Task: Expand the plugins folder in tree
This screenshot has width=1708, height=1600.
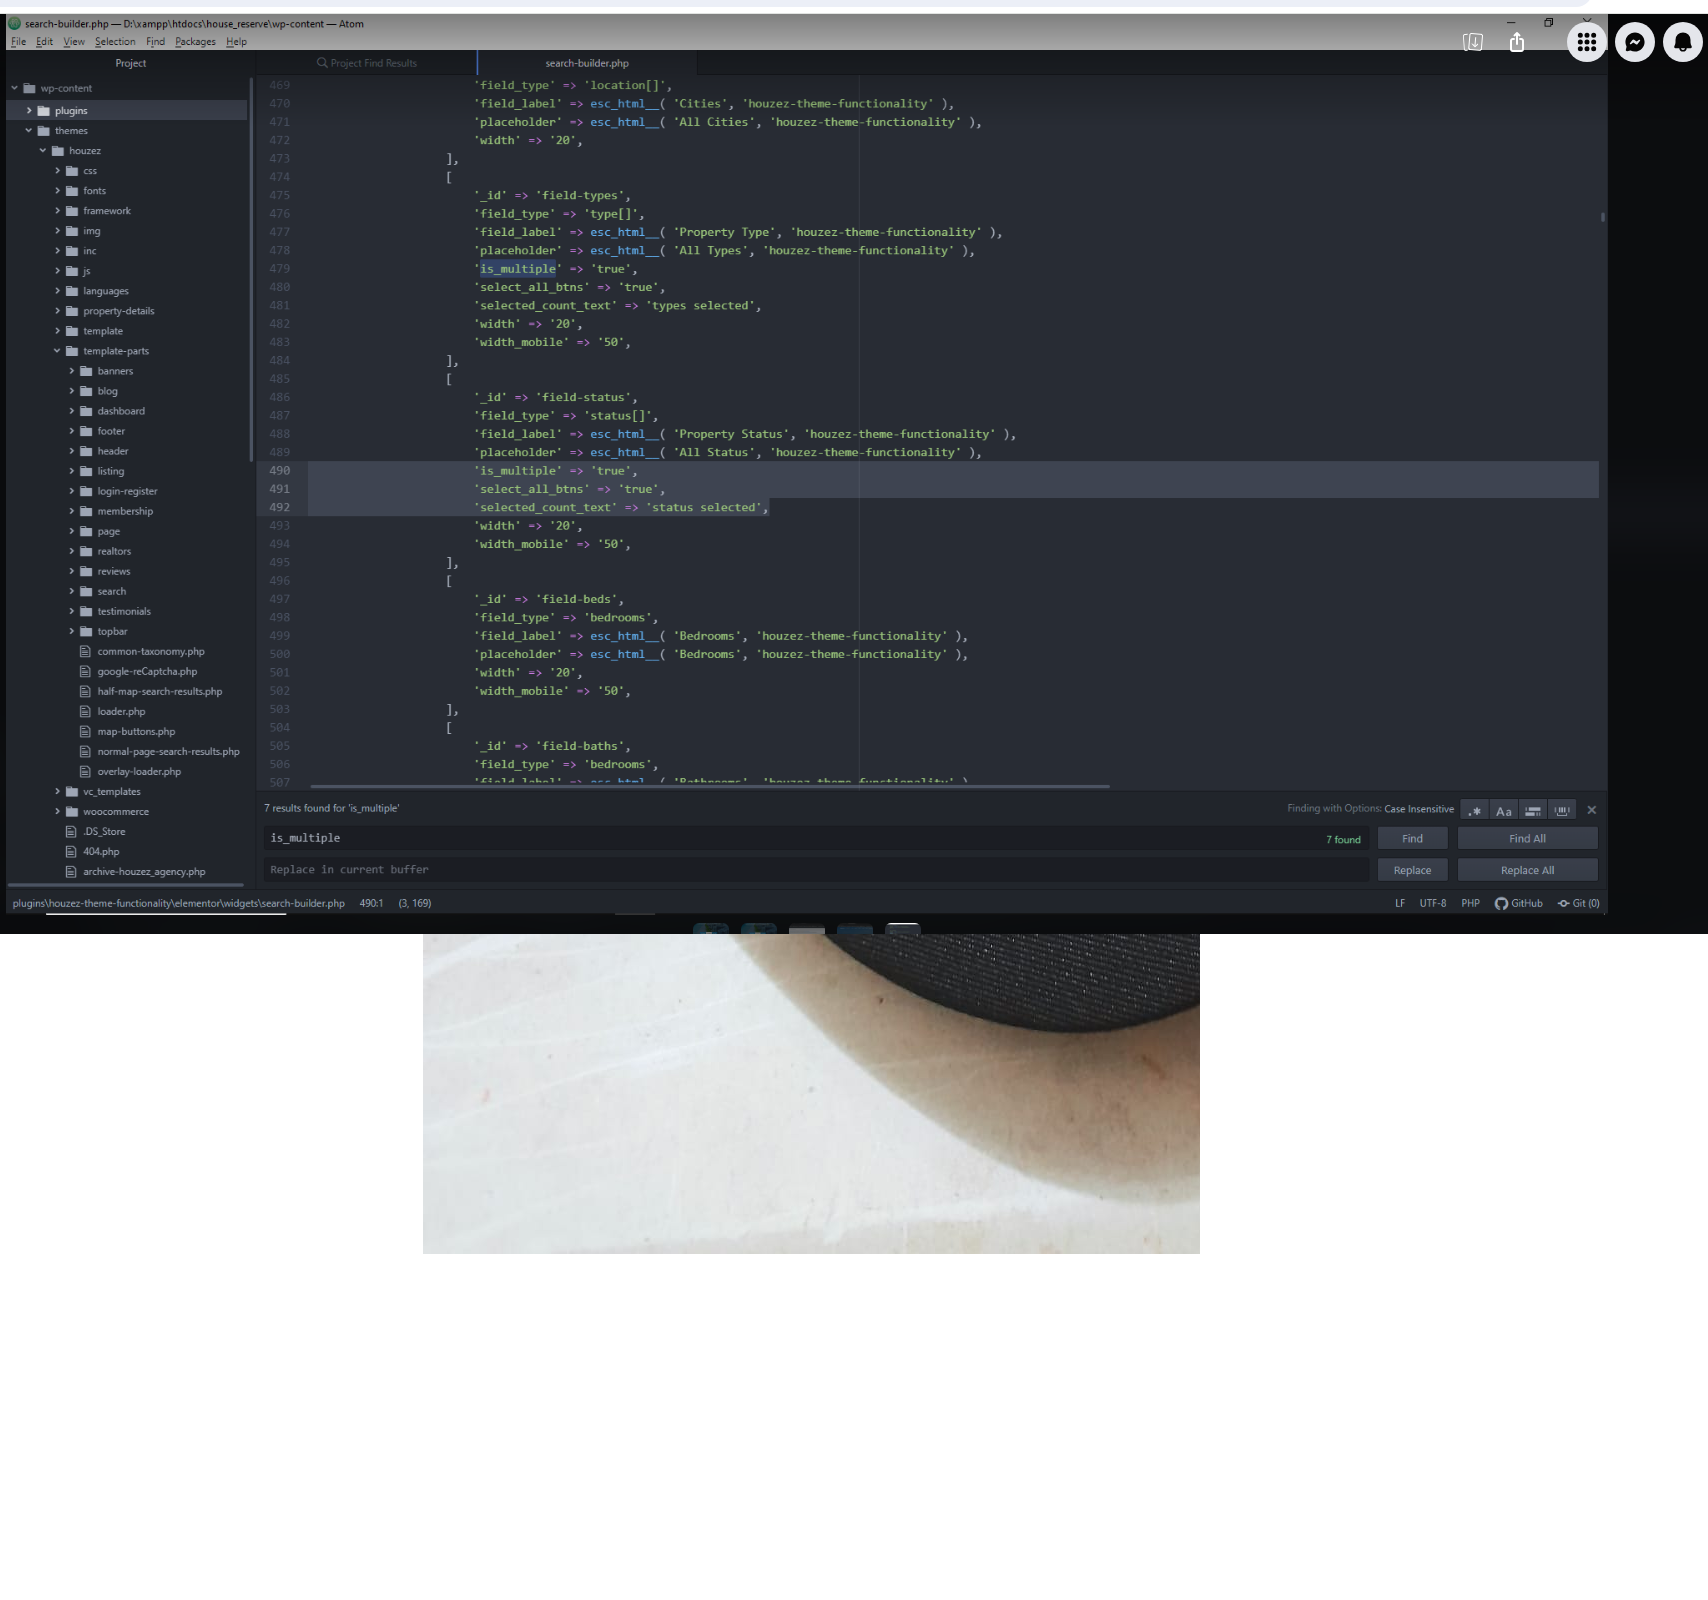Action: (x=29, y=111)
